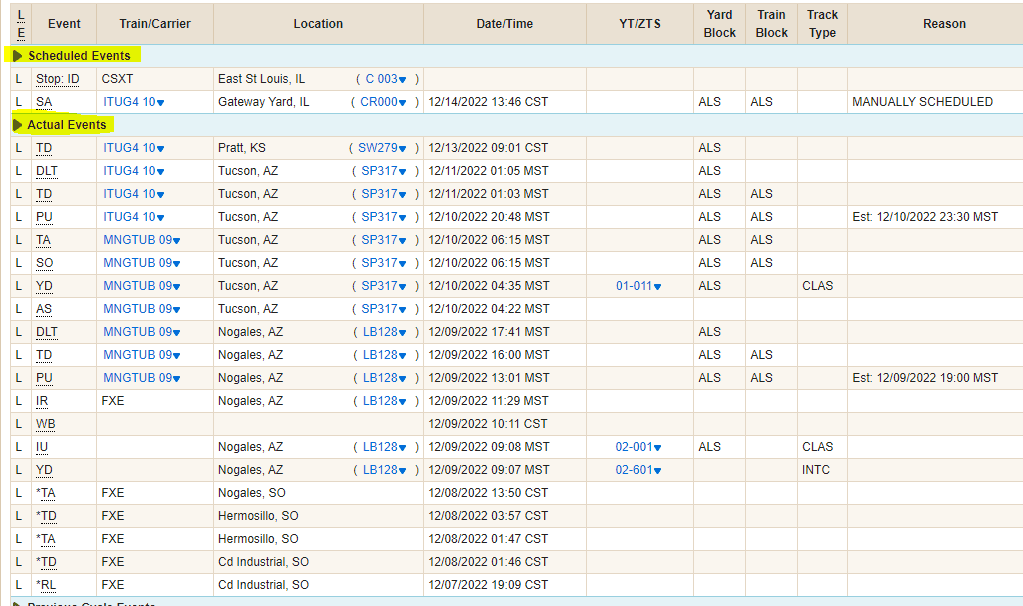Open MNGTUB 09 link in 12/09/2022 16:00 row
Screen dimensions: 1023x606
point(142,355)
